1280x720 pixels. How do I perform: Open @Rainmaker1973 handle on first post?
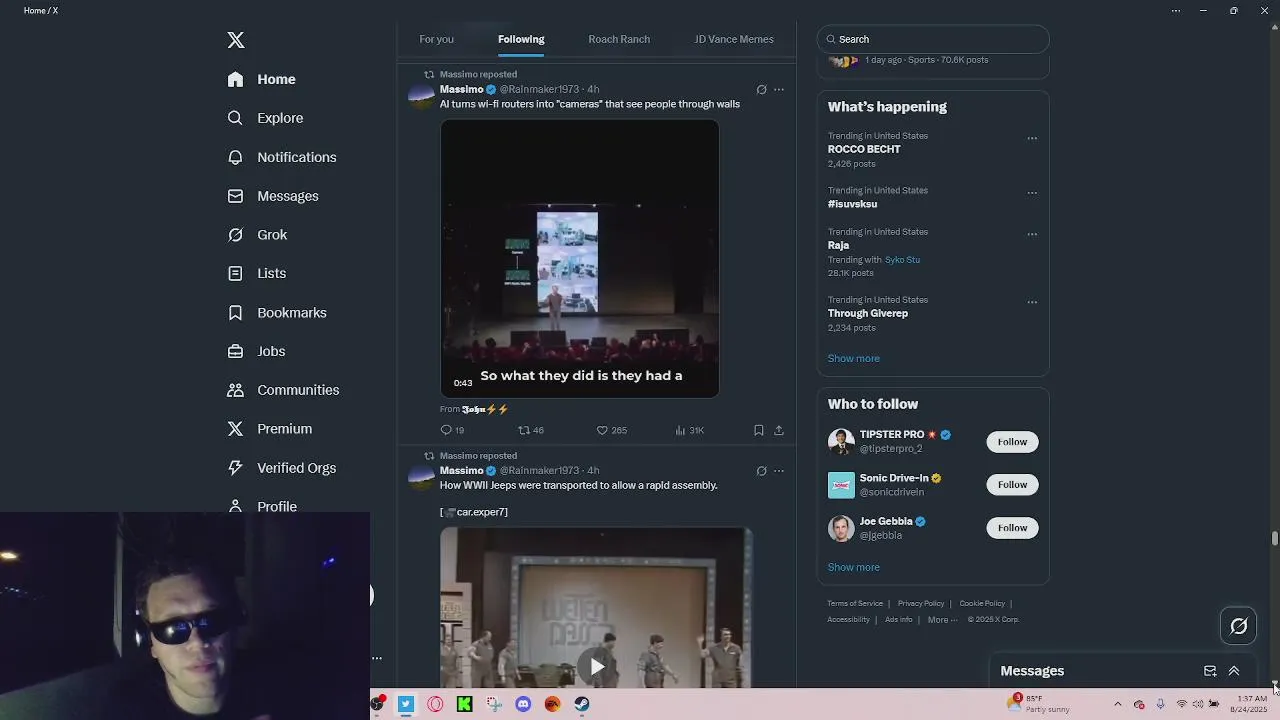(x=539, y=90)
